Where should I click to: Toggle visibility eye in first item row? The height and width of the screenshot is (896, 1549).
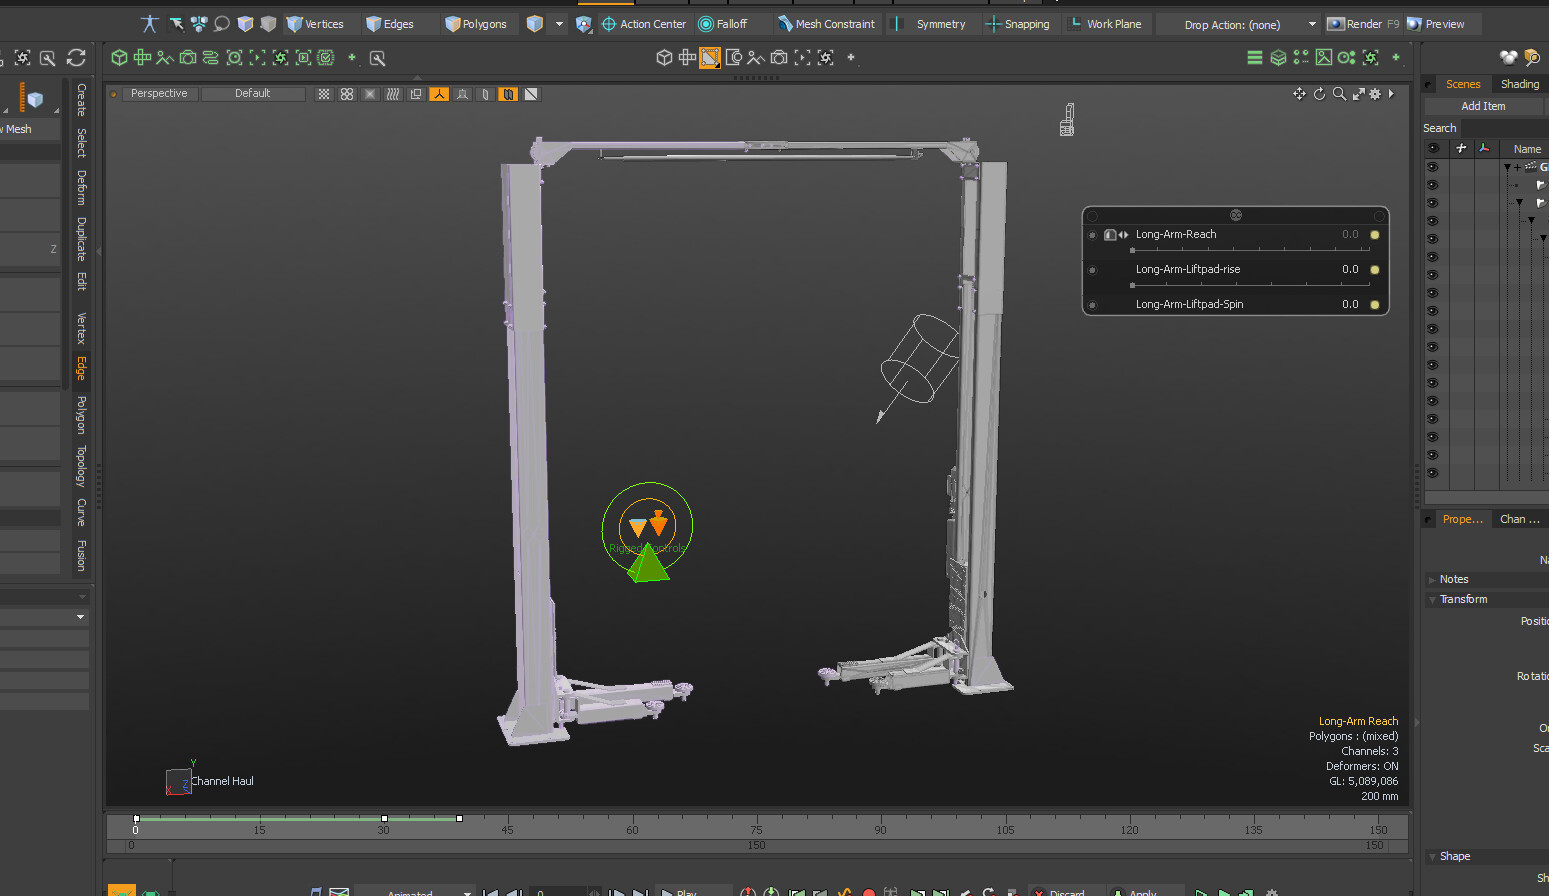point(1433,167)
